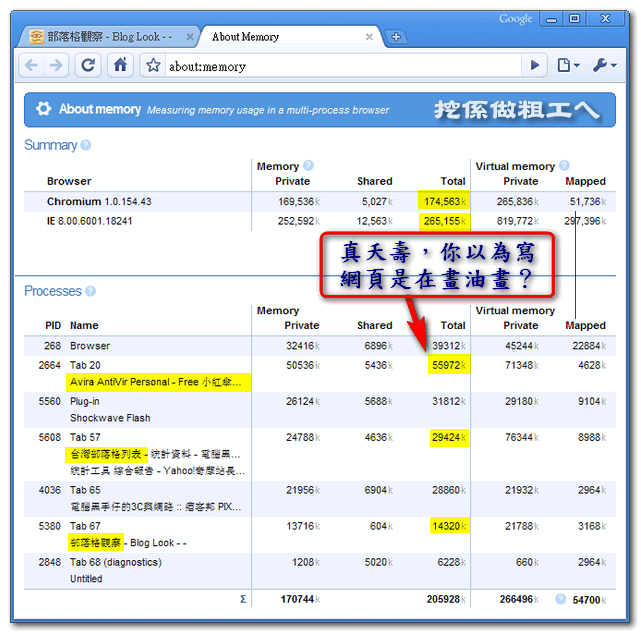
Task: Close the Blog Look tab
Action: (190, 37)
